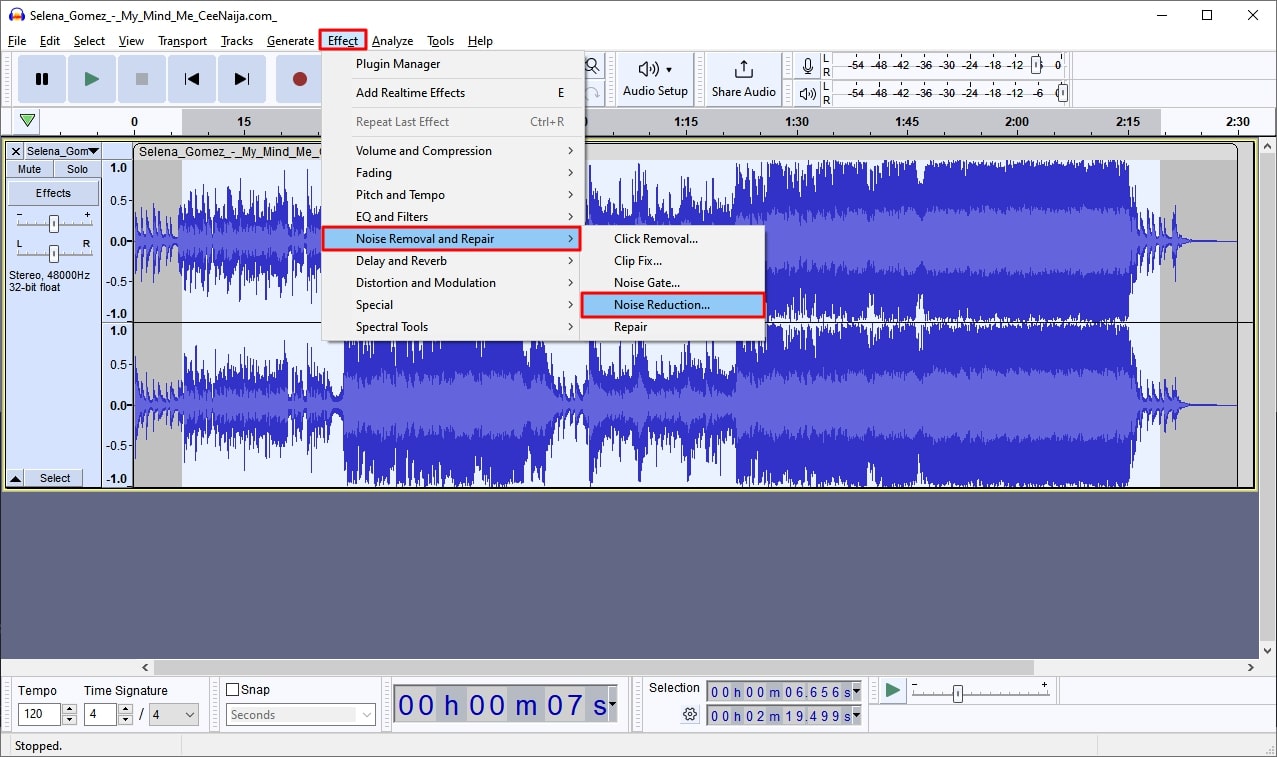The image size is (1277, 757).
Task: Expand the Special submenu
Action: point(453,305)
